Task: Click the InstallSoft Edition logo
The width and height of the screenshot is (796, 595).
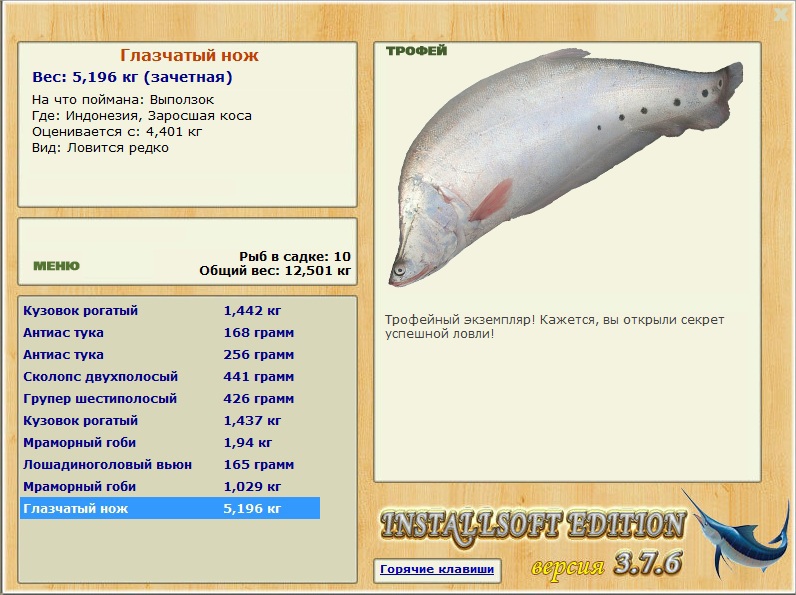Action: (533, 528)
